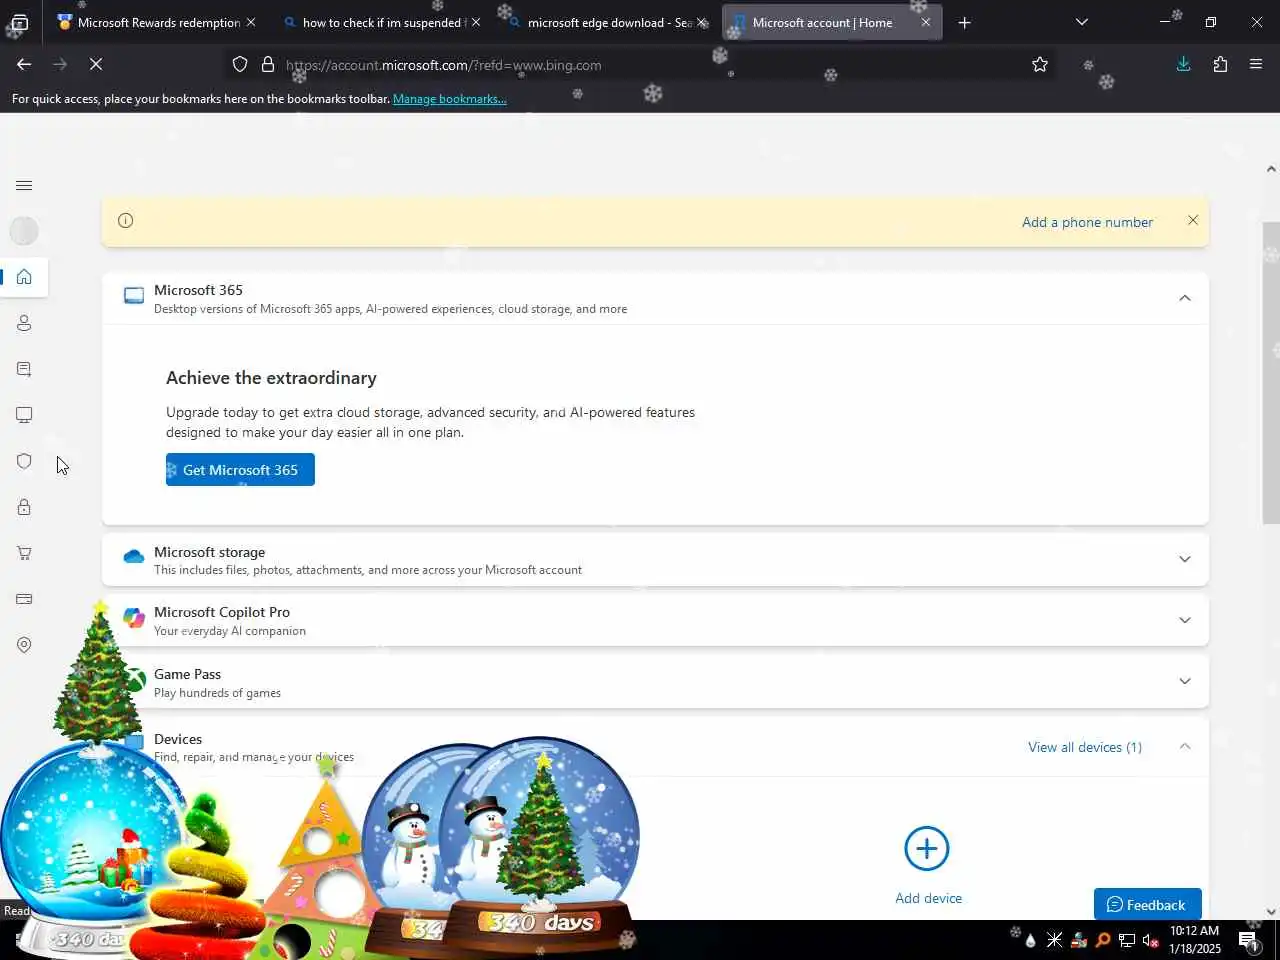Go back to the previous page
This screenshot has height=960, width=1280.
[x=24, y=64]
